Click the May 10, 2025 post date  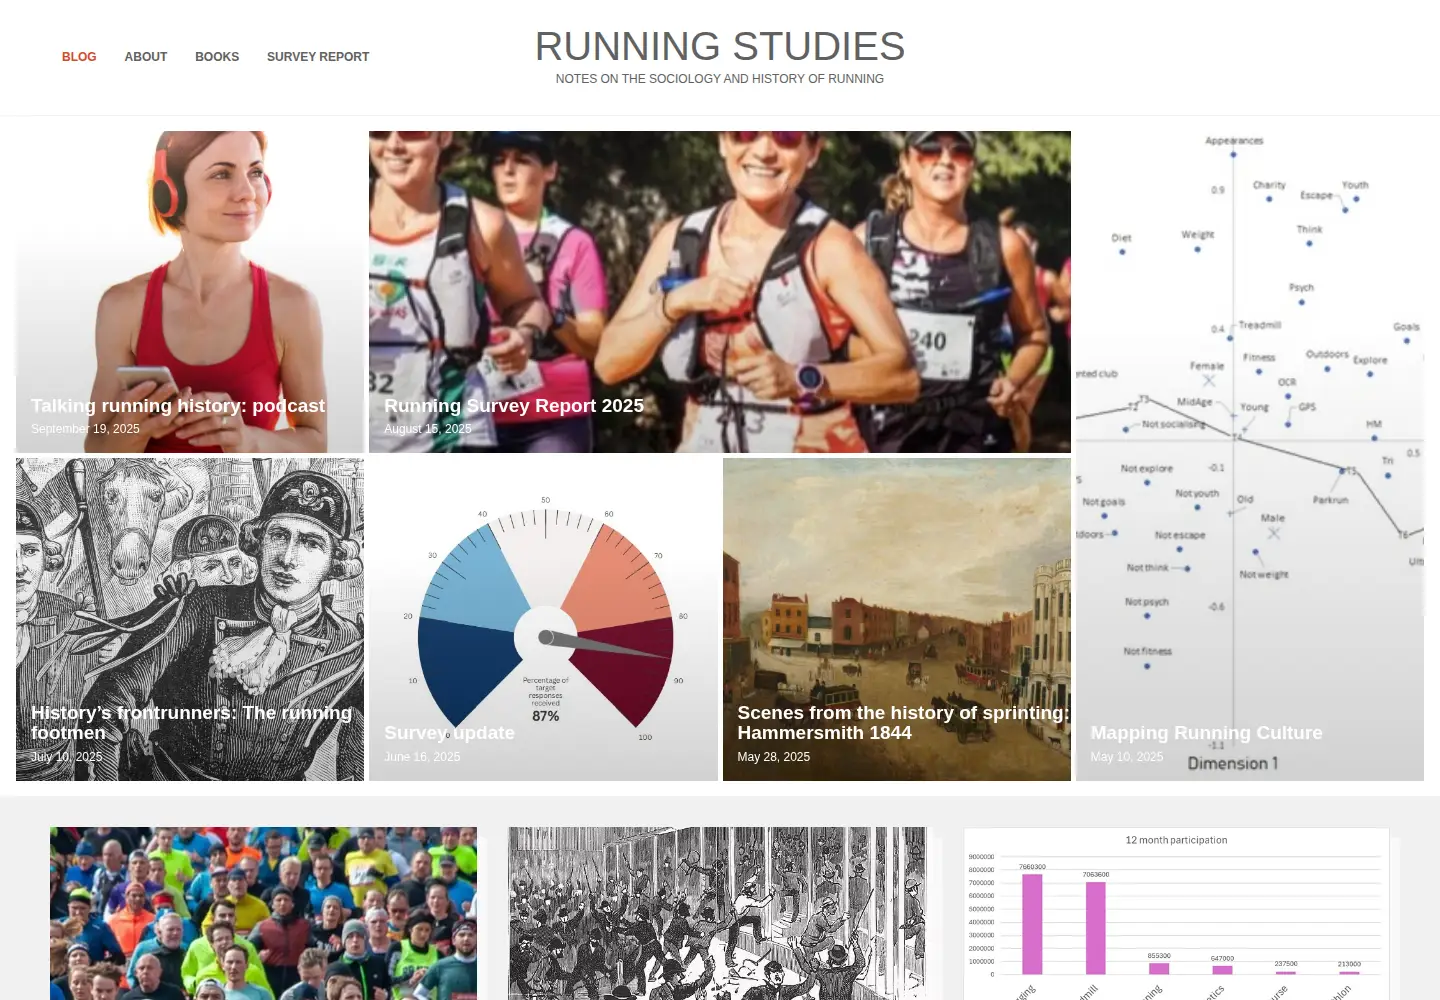point(1127,757)
